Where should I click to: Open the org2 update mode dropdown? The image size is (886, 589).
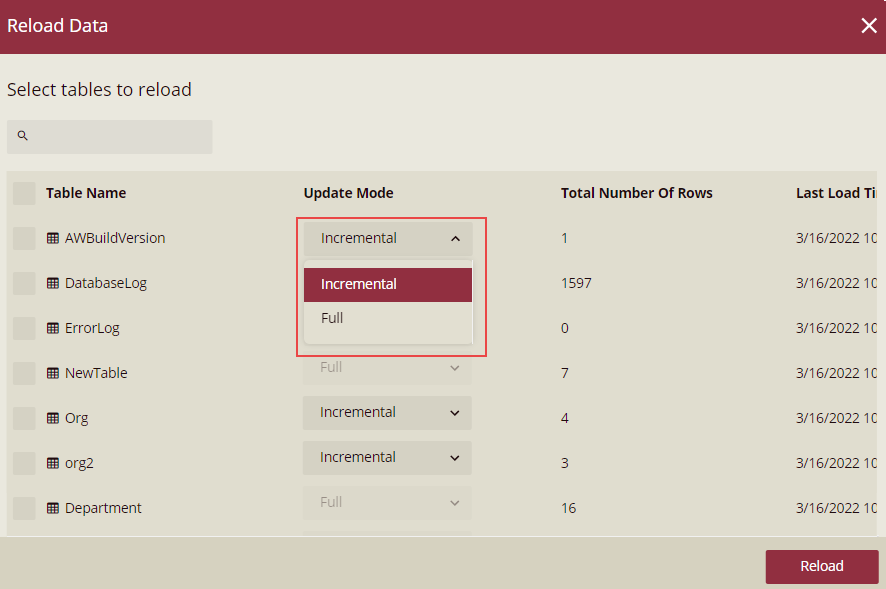pyautogui.click(x=387, y=457)
